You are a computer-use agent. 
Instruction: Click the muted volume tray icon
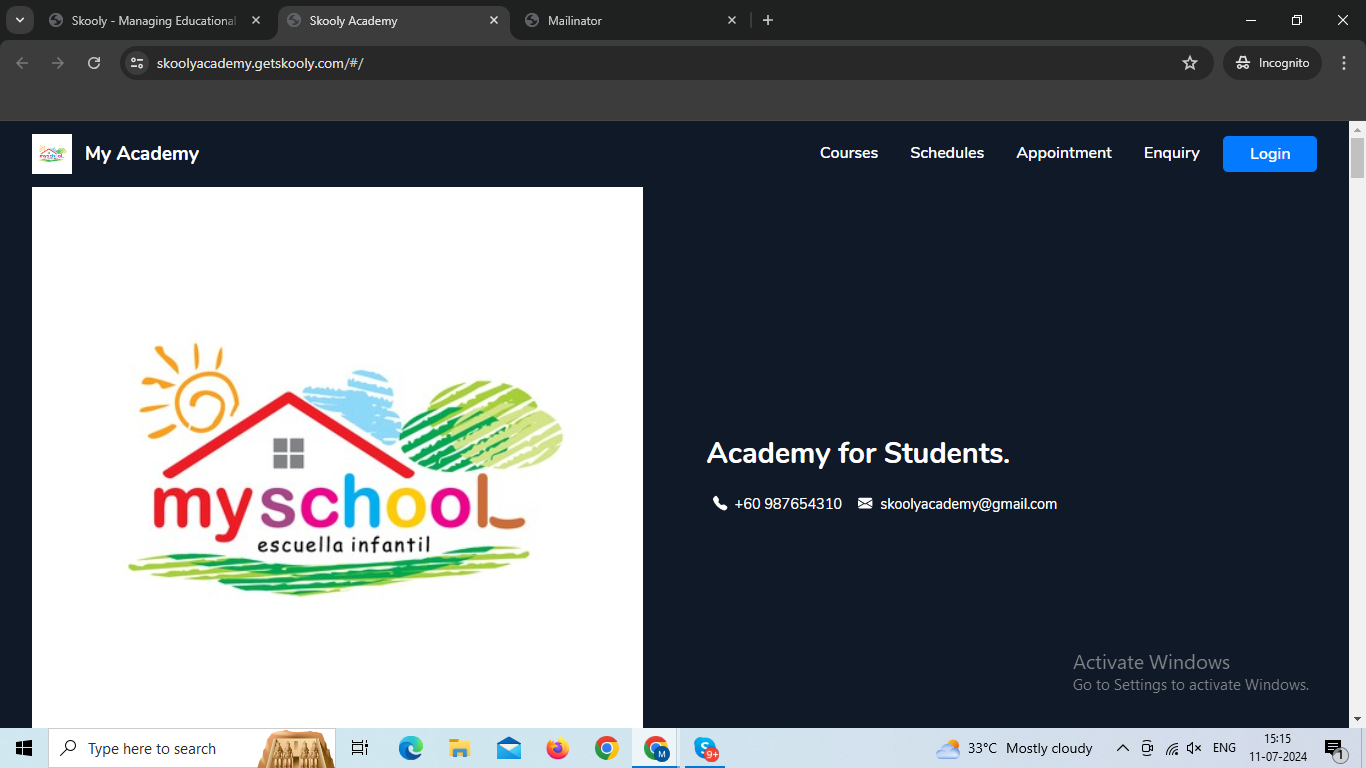pos(1194,748)
